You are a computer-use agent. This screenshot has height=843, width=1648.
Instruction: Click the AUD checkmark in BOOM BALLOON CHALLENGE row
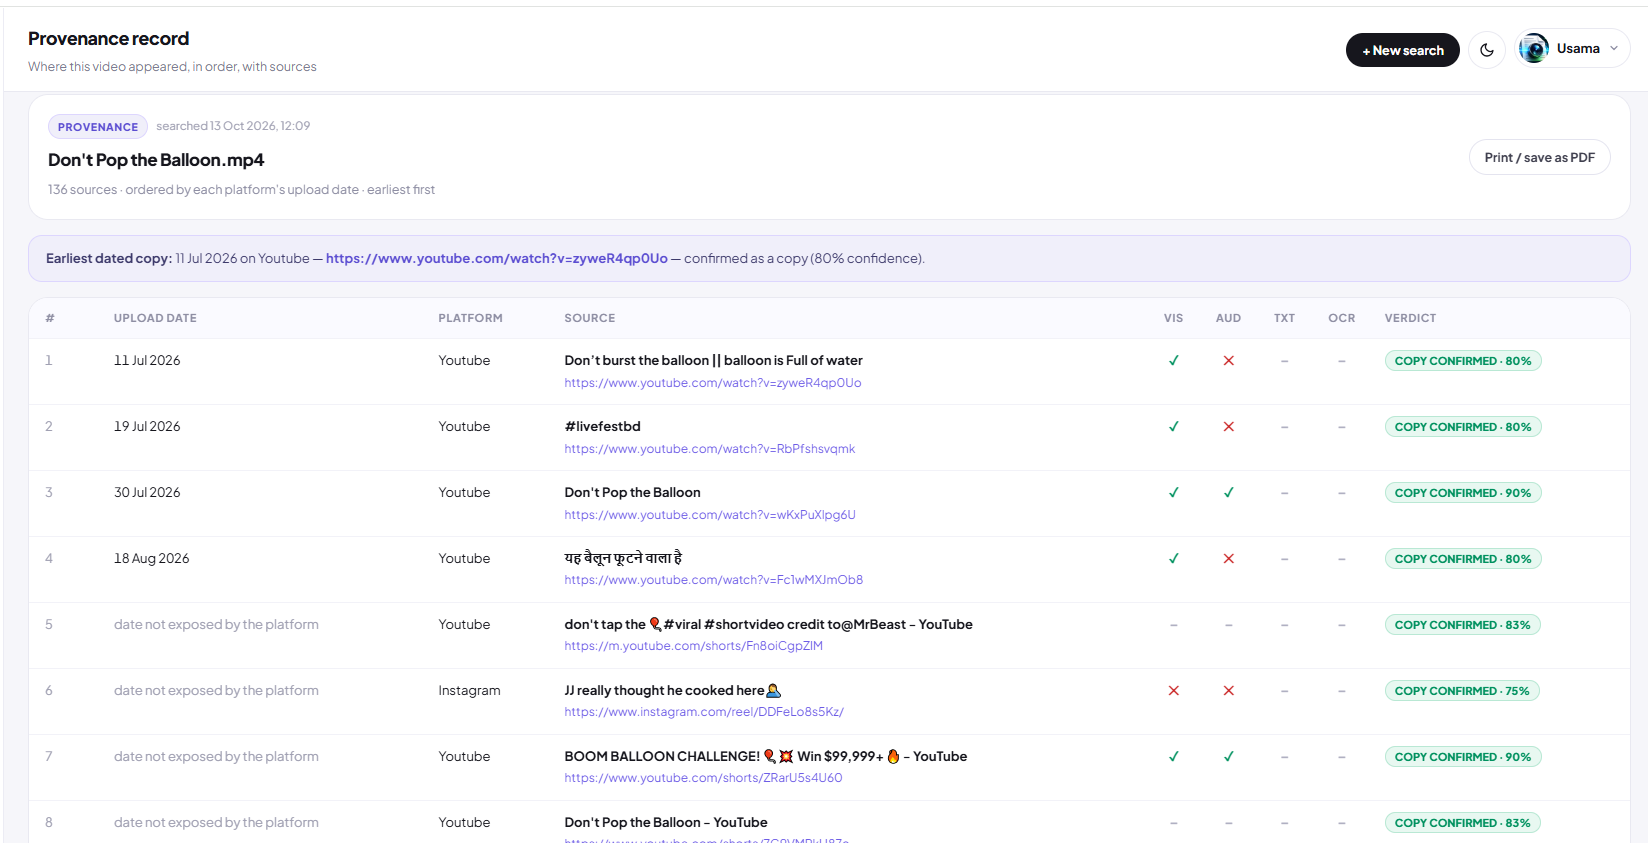click(1228, 757)
